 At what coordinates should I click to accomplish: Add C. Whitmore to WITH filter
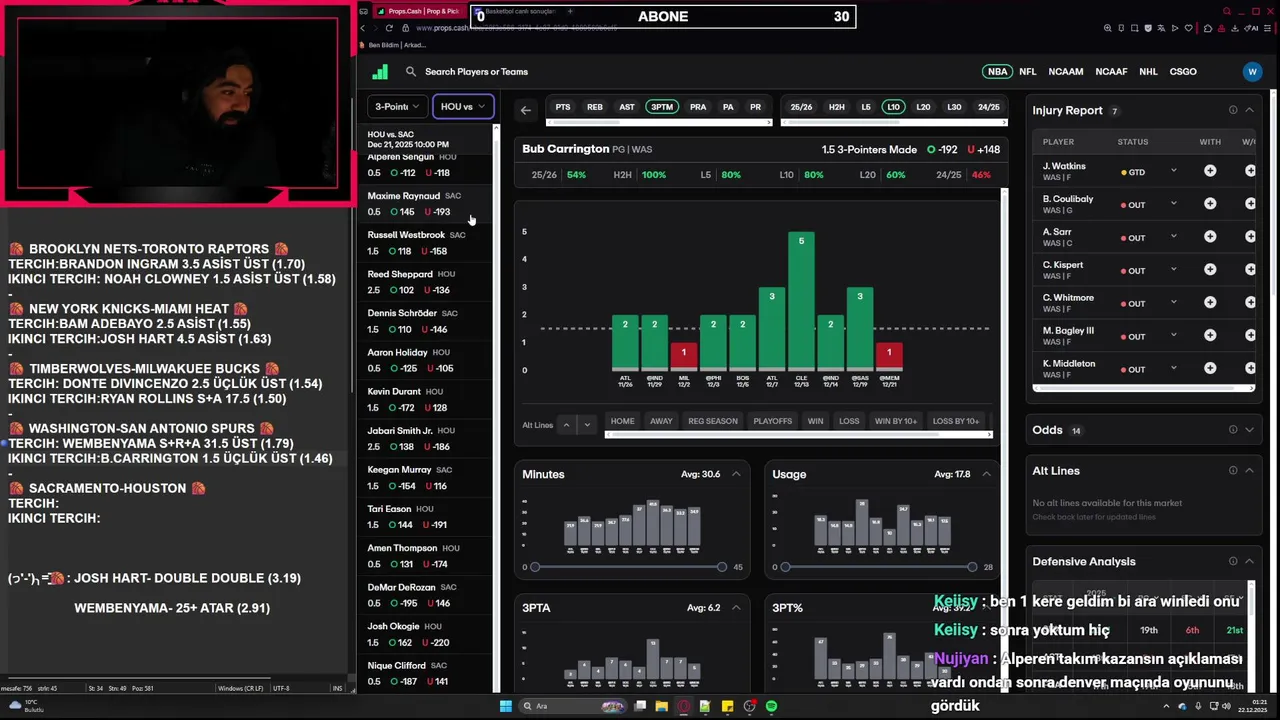point(1210,303)
